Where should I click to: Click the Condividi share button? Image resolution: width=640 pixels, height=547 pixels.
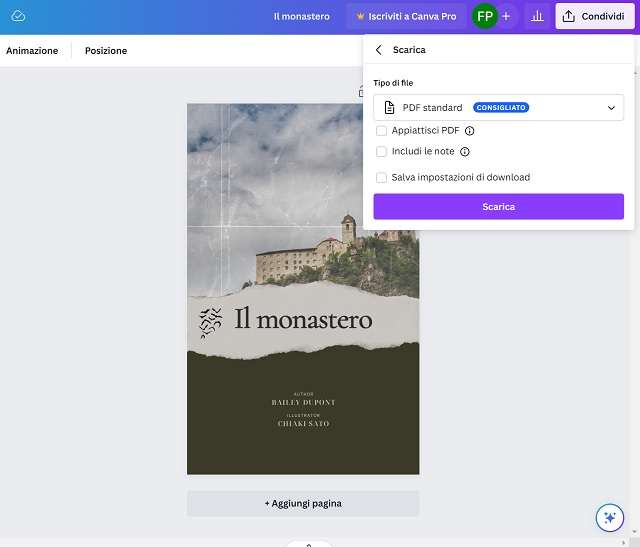click(595, 16)
